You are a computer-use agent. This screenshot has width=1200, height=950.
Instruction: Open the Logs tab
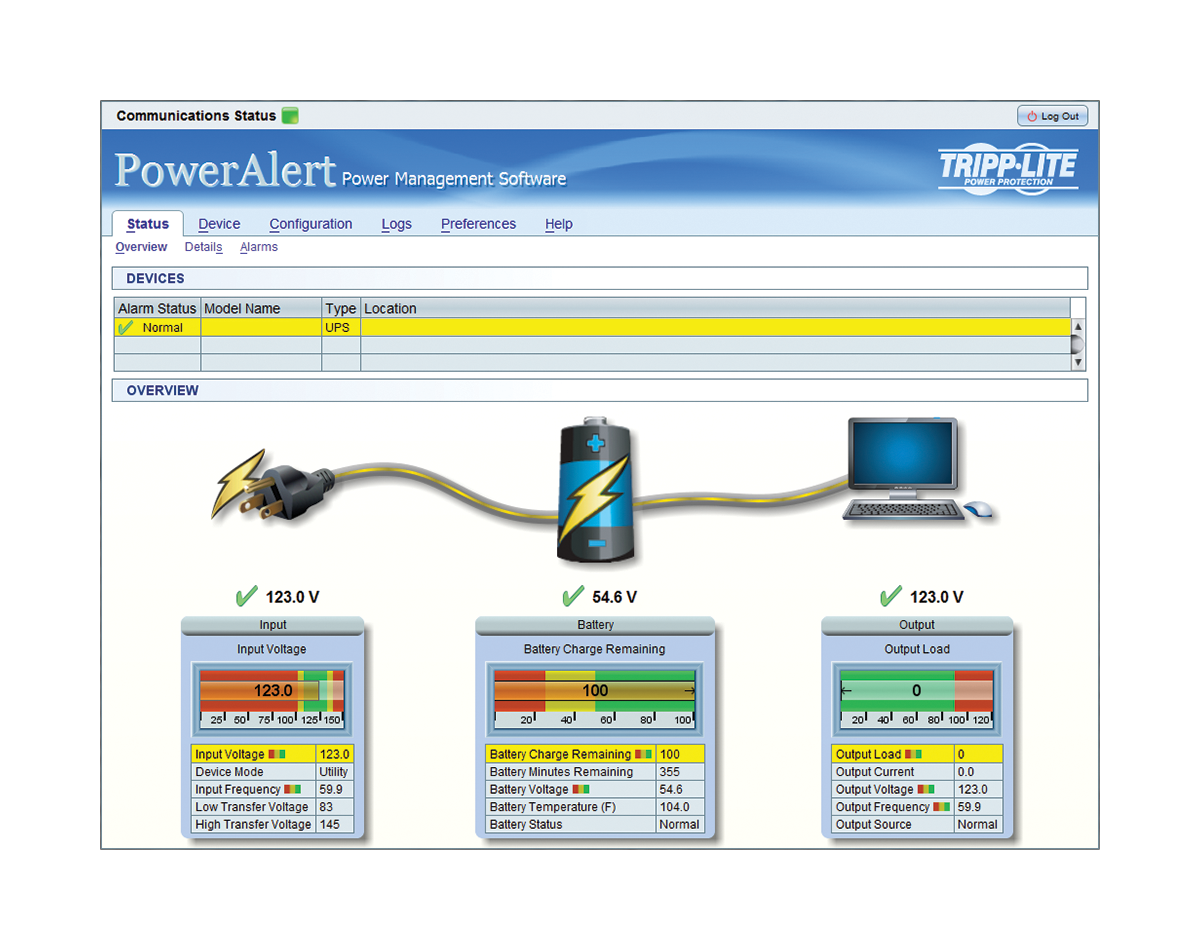pos(396,224)
